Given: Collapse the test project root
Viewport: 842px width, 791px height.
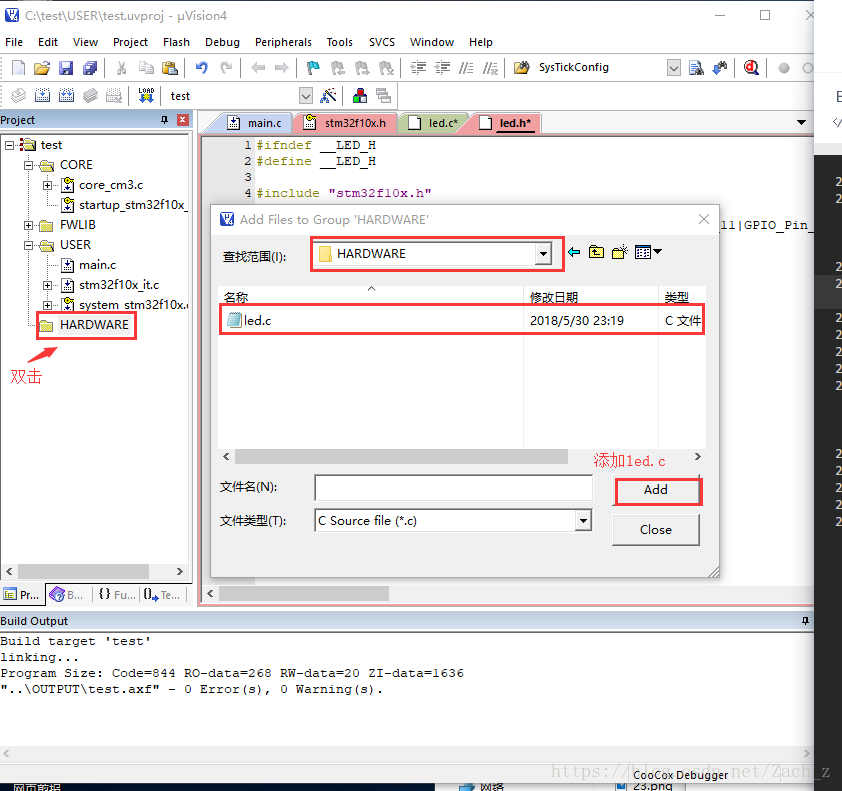Looking at the screenshot, I should point(9,146).
